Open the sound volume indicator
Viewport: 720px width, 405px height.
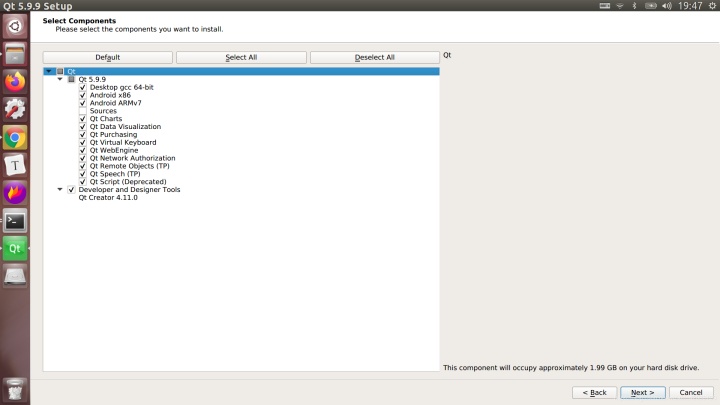click(x=667, y=6)
